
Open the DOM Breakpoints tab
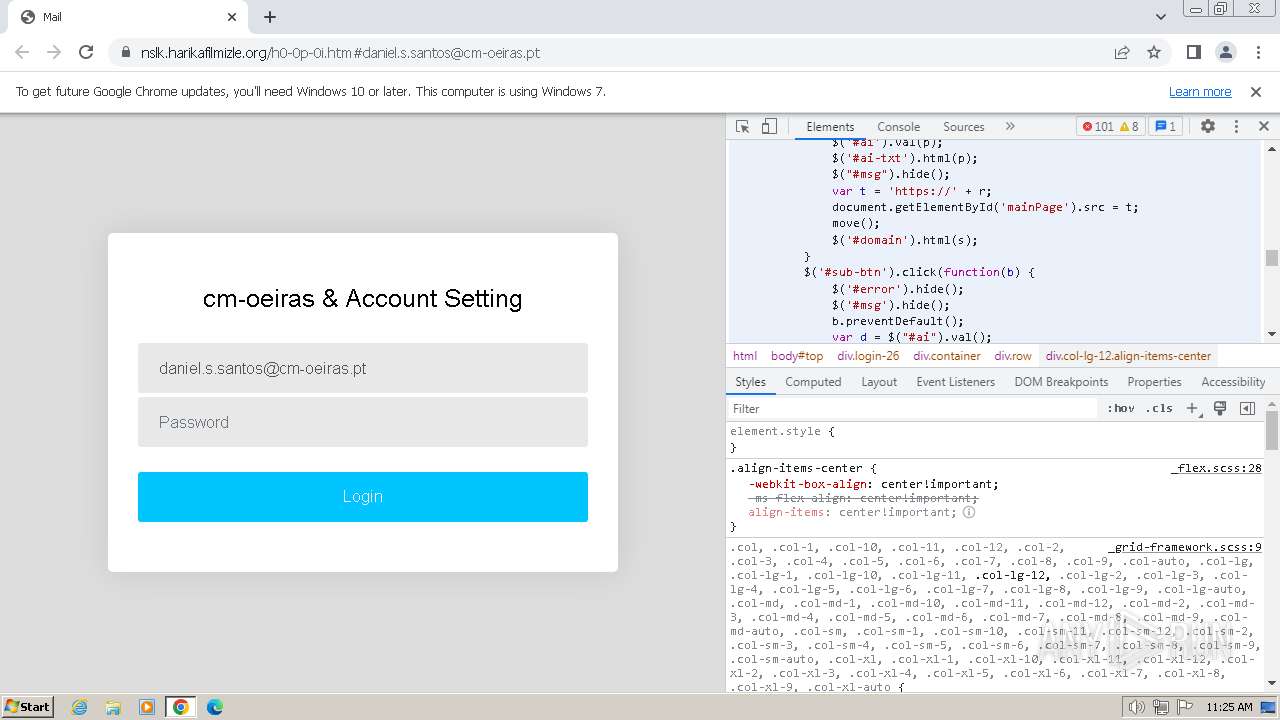(x=1061, y=381)
